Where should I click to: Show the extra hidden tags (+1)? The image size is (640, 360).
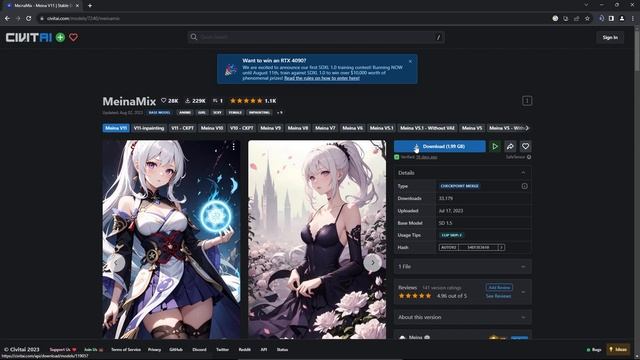280,113
